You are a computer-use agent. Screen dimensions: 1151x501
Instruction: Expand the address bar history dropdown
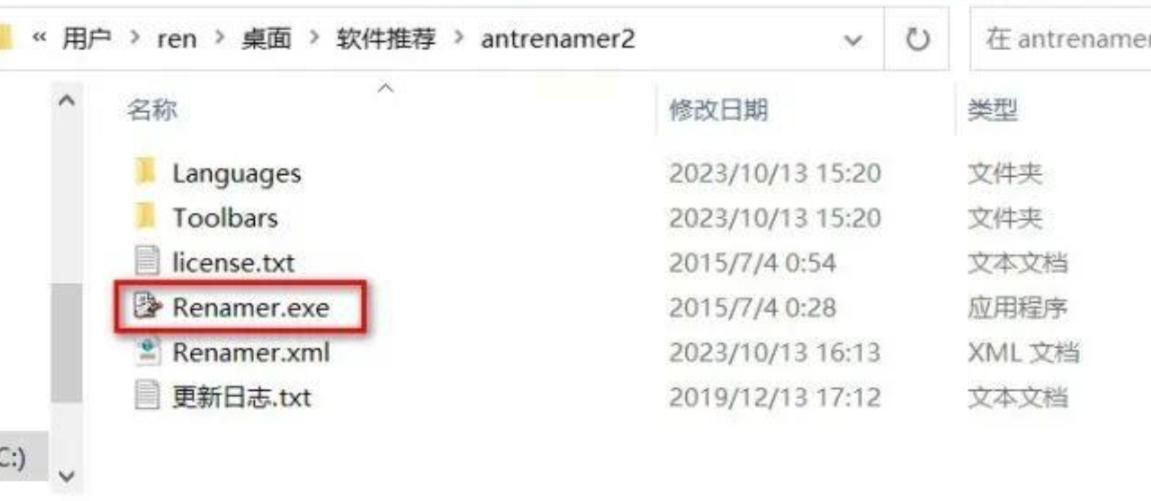pos(852,40)
